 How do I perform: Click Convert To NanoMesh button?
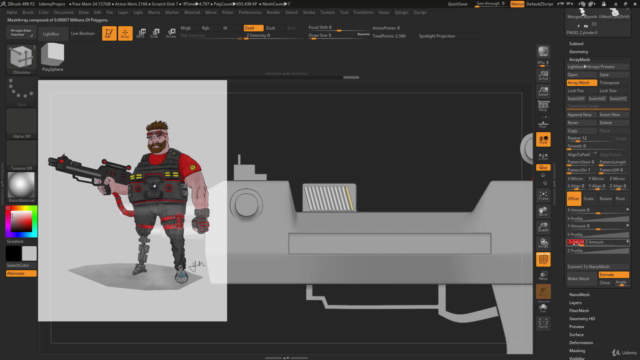[x=598, y=267]
